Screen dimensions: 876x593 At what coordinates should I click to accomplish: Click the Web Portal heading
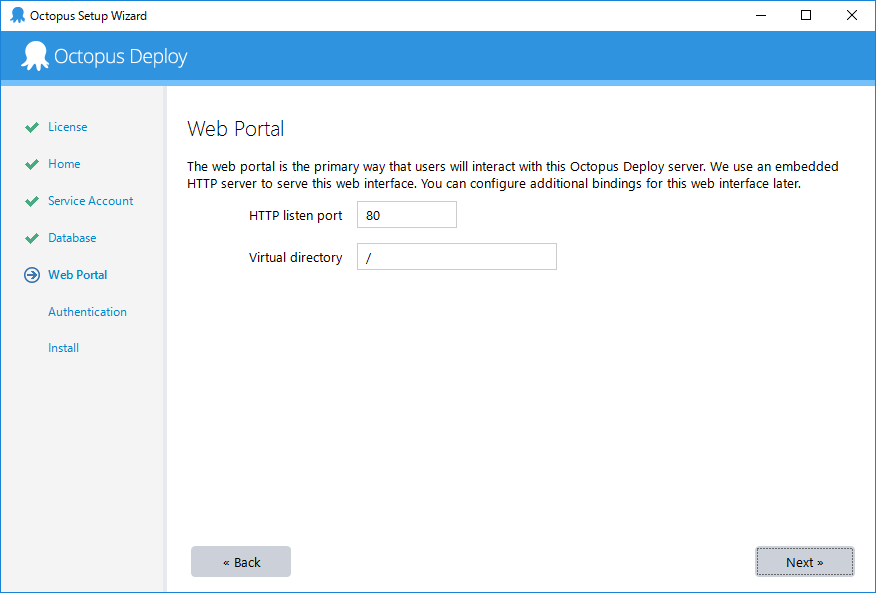[x=236, y=129]
